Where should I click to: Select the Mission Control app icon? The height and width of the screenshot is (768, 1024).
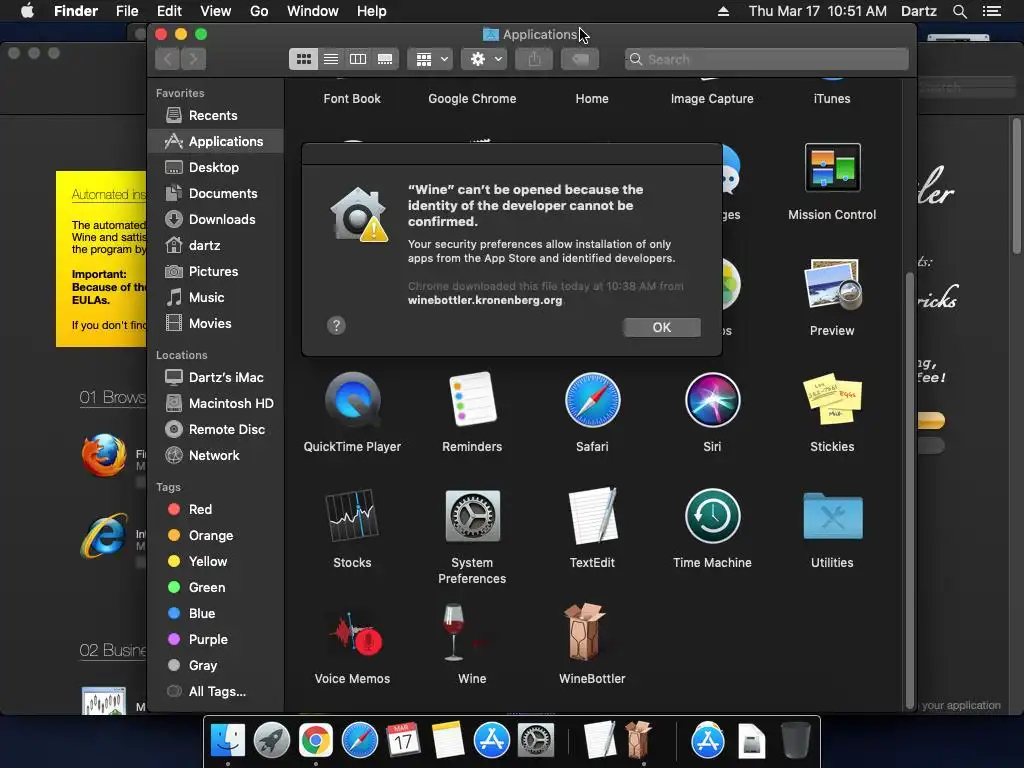(x=832, y=167)
